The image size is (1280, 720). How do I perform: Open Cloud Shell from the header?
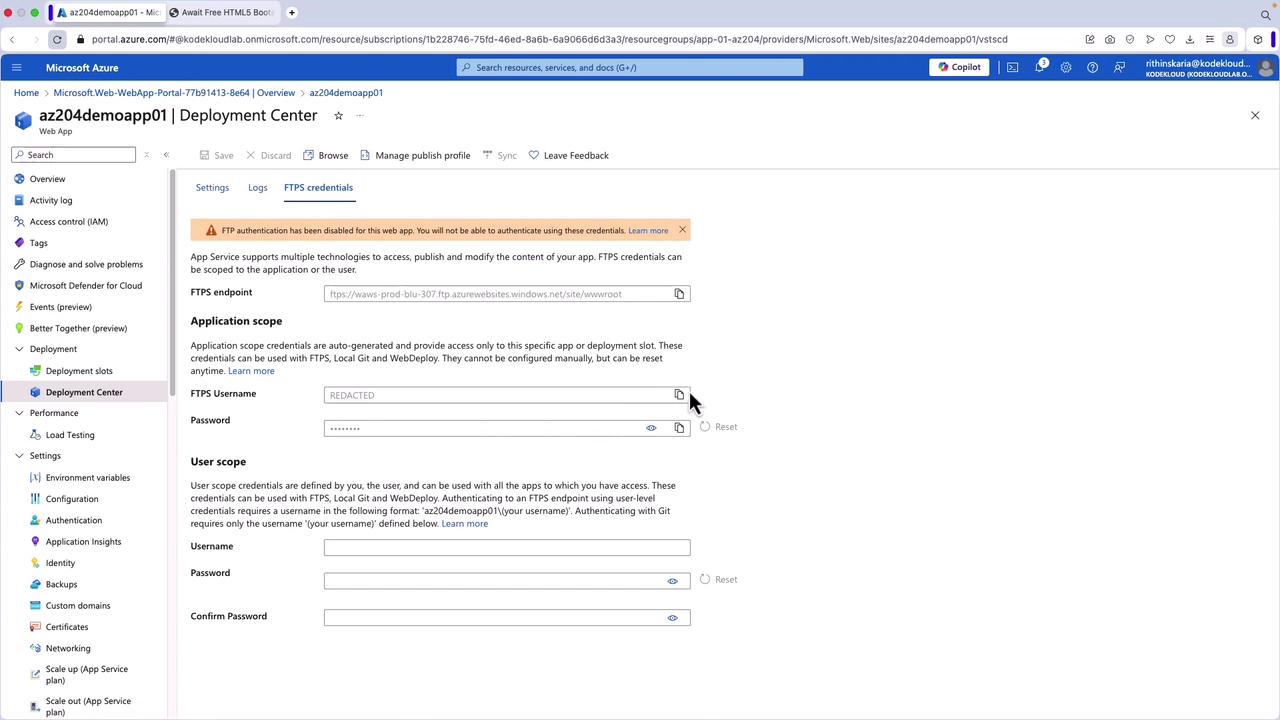pos(1013,67)
